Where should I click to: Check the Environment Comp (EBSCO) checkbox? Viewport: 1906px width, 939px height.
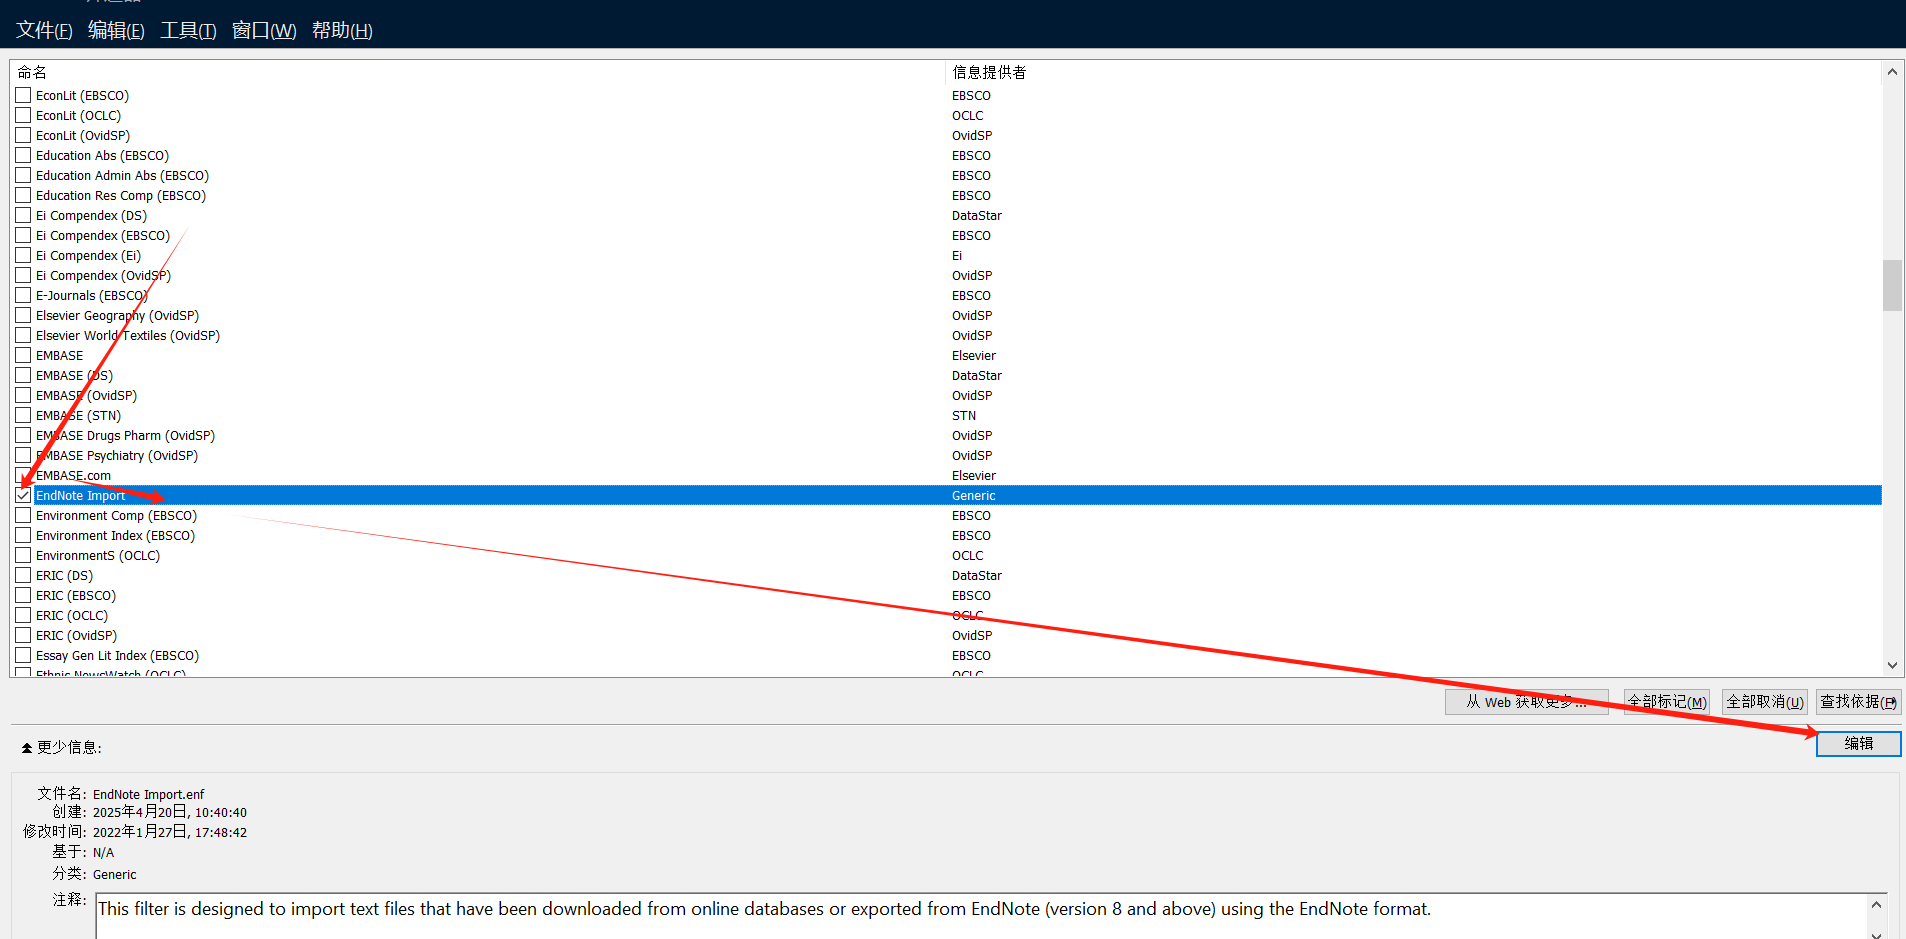[x=23, y=515]
